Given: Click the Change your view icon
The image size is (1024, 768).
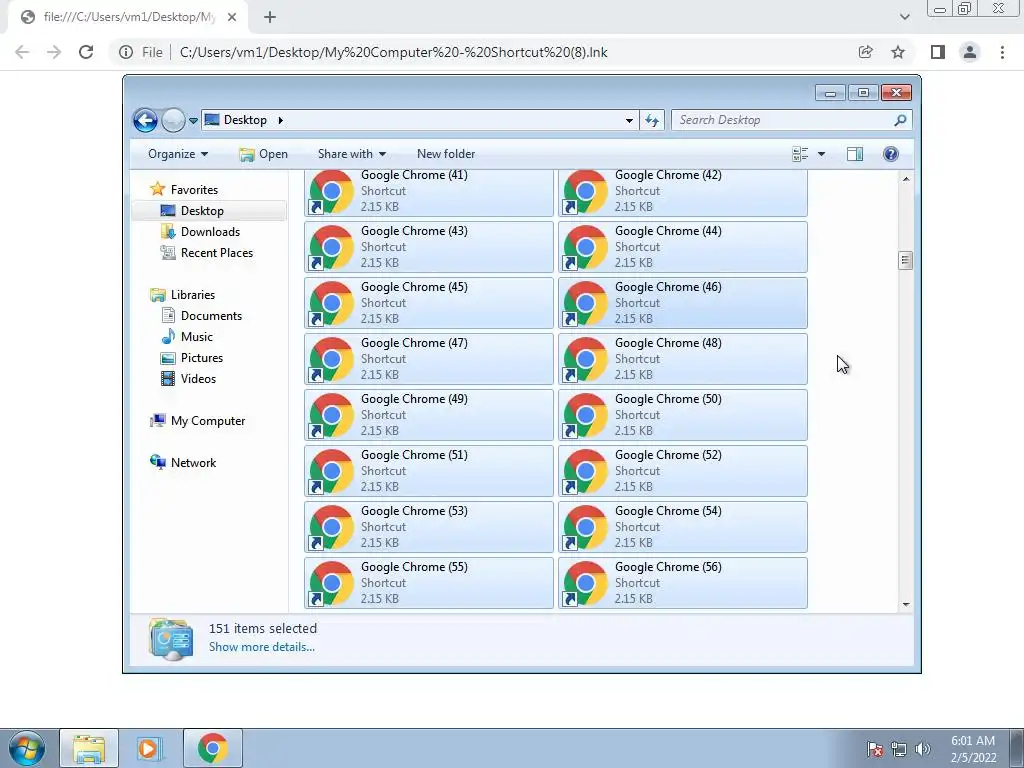Looking at the screenshot, I should (800, 154).
